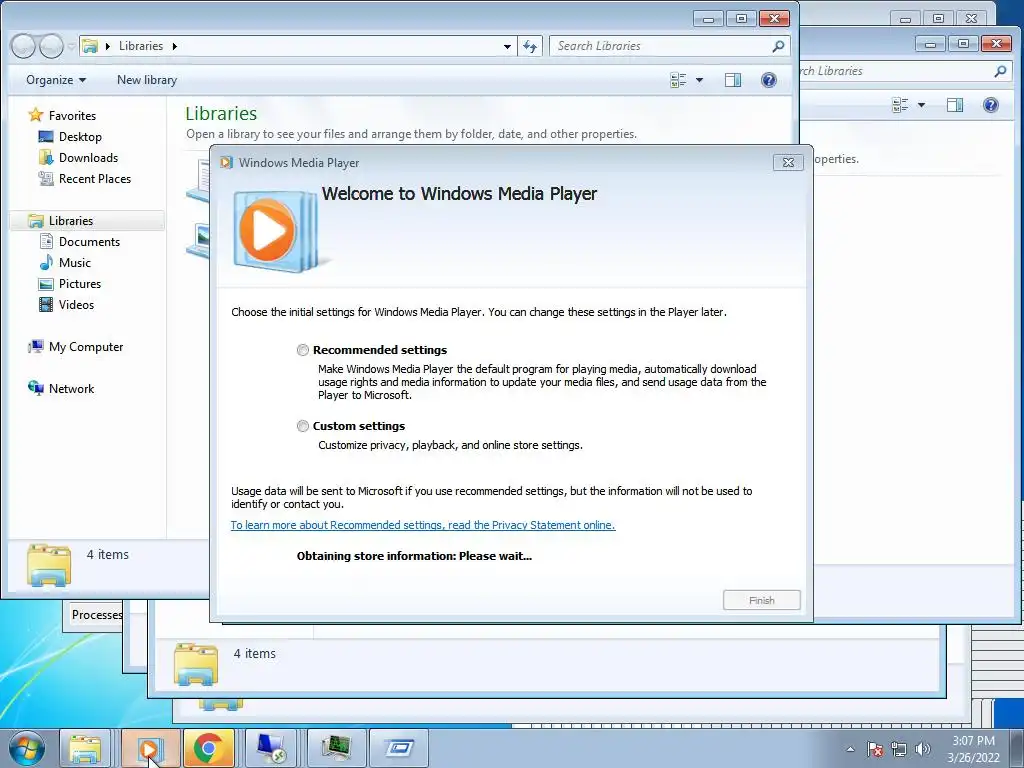This screenshot has width=1024, height=768.
Task: Show hidden tray icons arrow
Action: 850,749
